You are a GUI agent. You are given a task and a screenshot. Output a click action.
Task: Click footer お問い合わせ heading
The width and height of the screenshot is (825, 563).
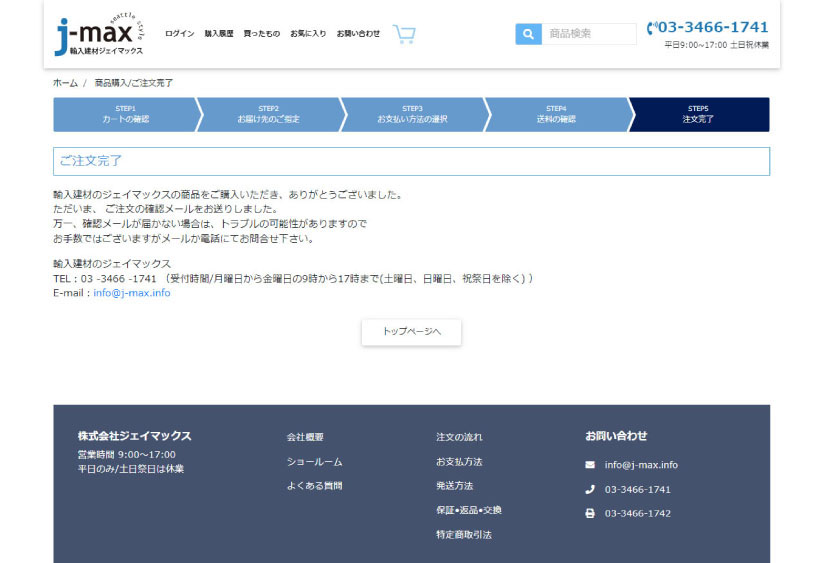coord(616,436)
